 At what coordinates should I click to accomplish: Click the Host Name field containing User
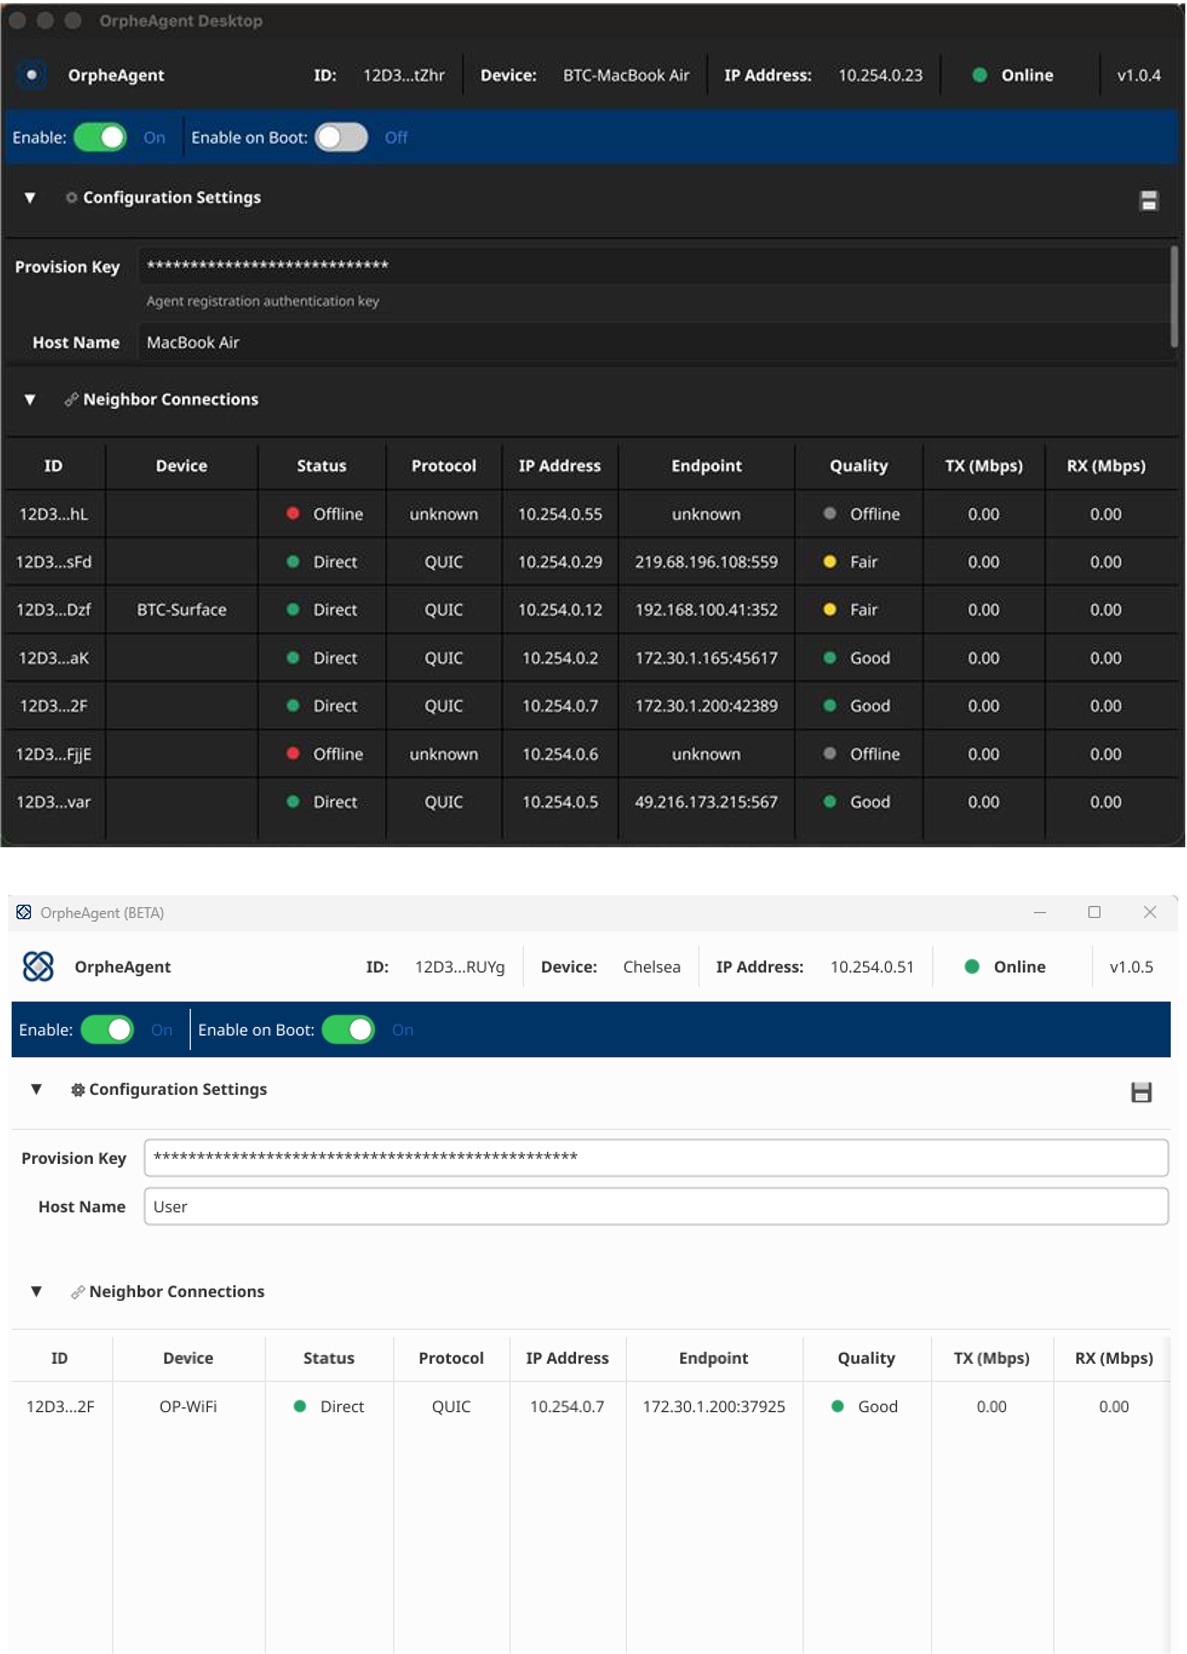point(655,1207)
